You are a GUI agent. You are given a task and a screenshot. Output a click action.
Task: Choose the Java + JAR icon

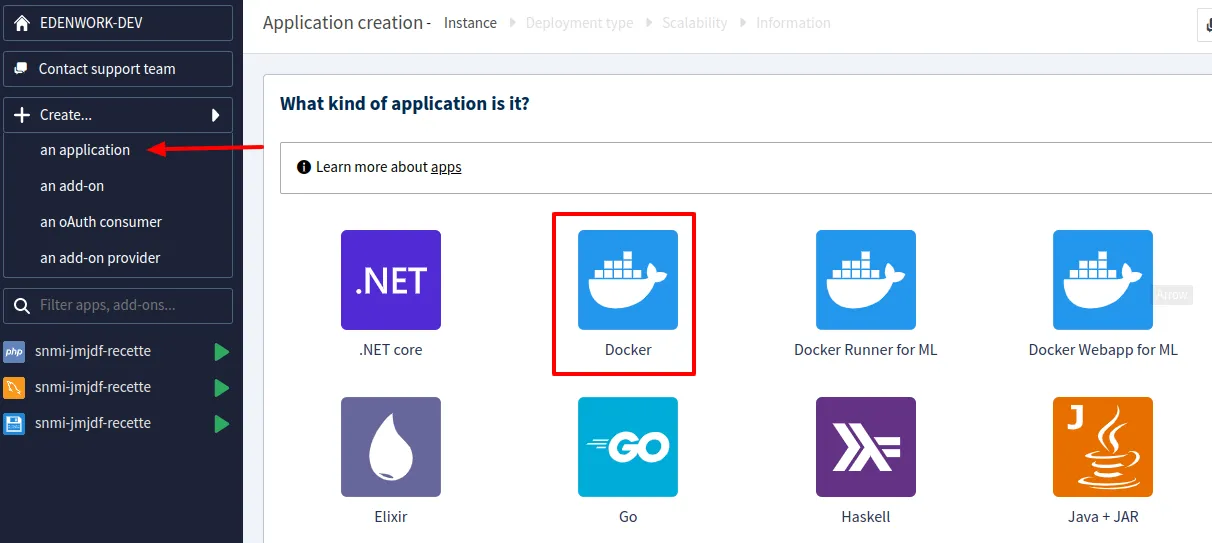pyautogui.click(x=1103, y=447)
